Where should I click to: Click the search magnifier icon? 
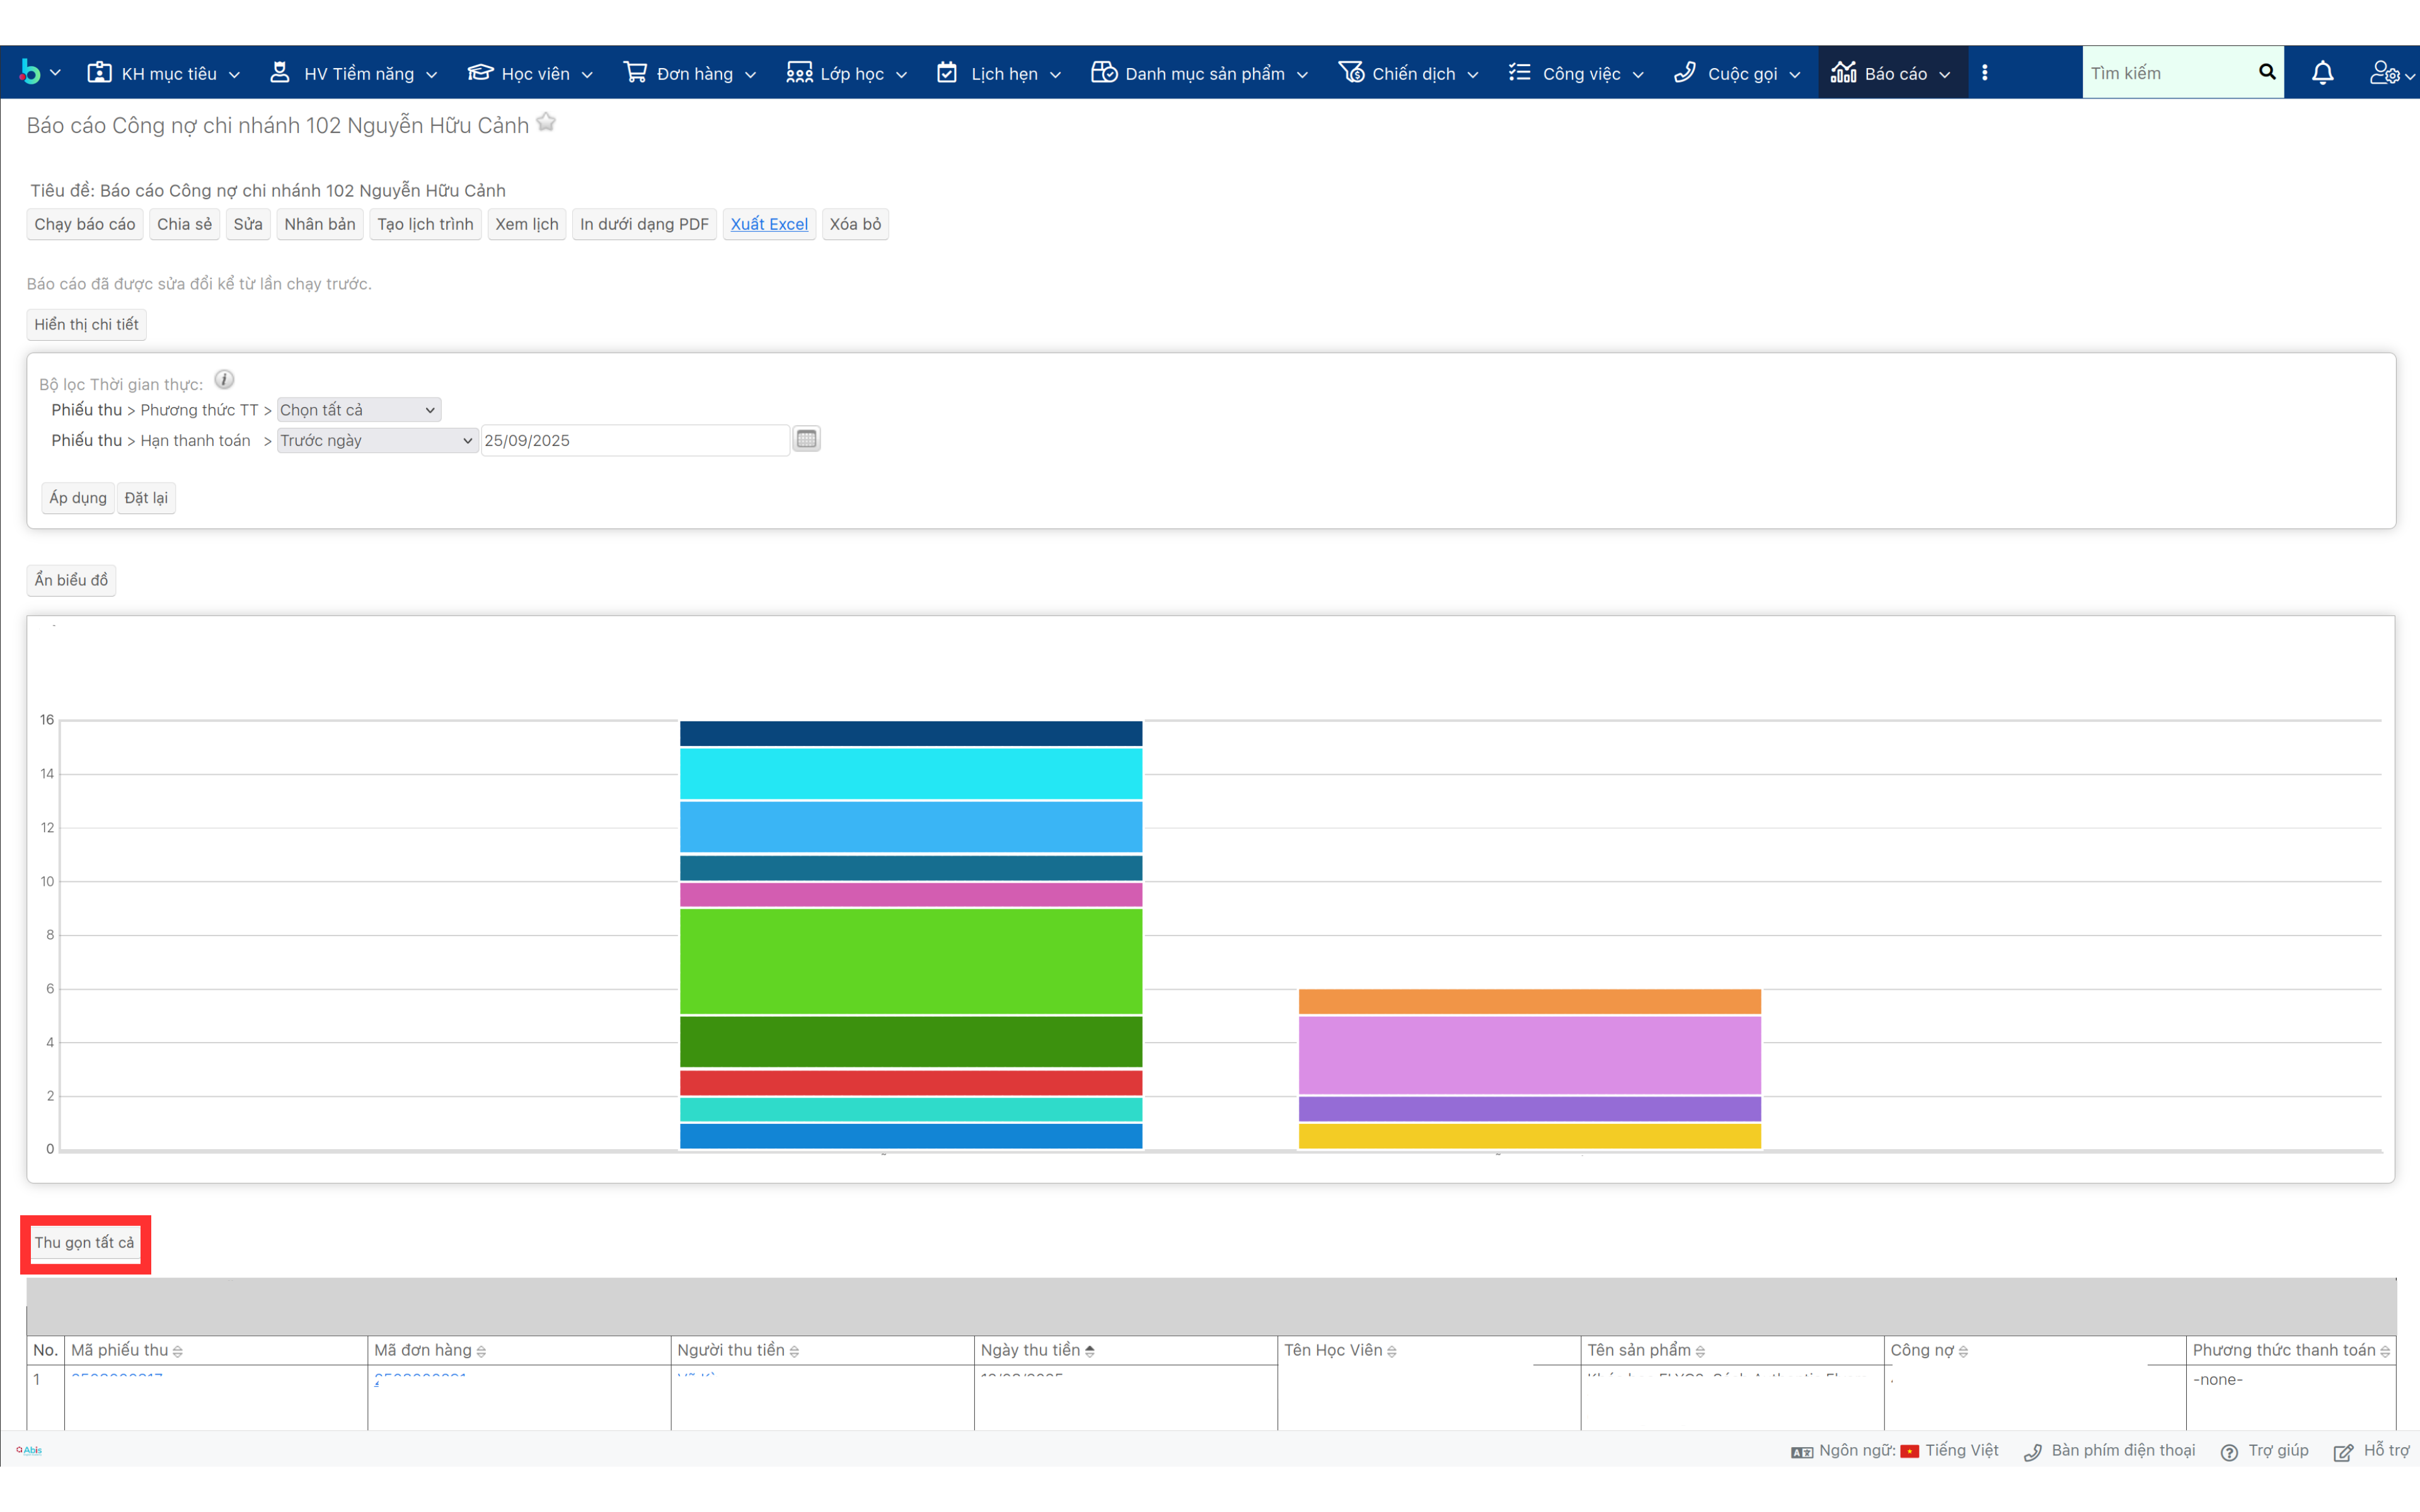pos(2266,72)
